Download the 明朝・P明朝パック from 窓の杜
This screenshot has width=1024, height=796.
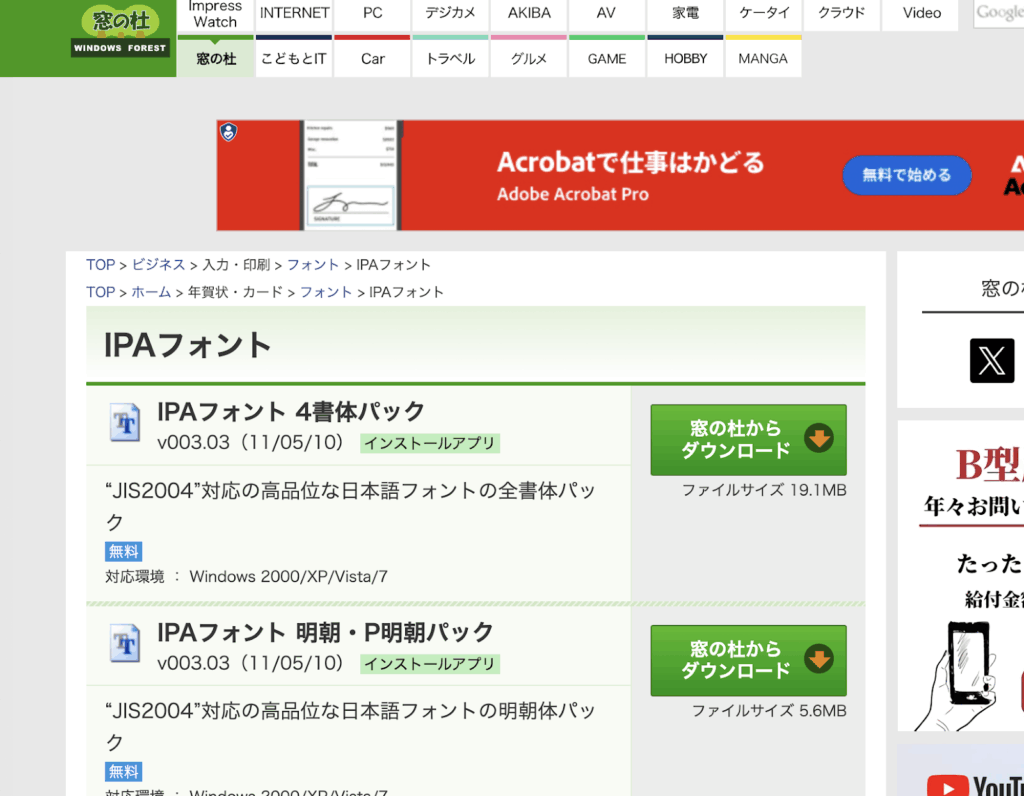[748, 660]
